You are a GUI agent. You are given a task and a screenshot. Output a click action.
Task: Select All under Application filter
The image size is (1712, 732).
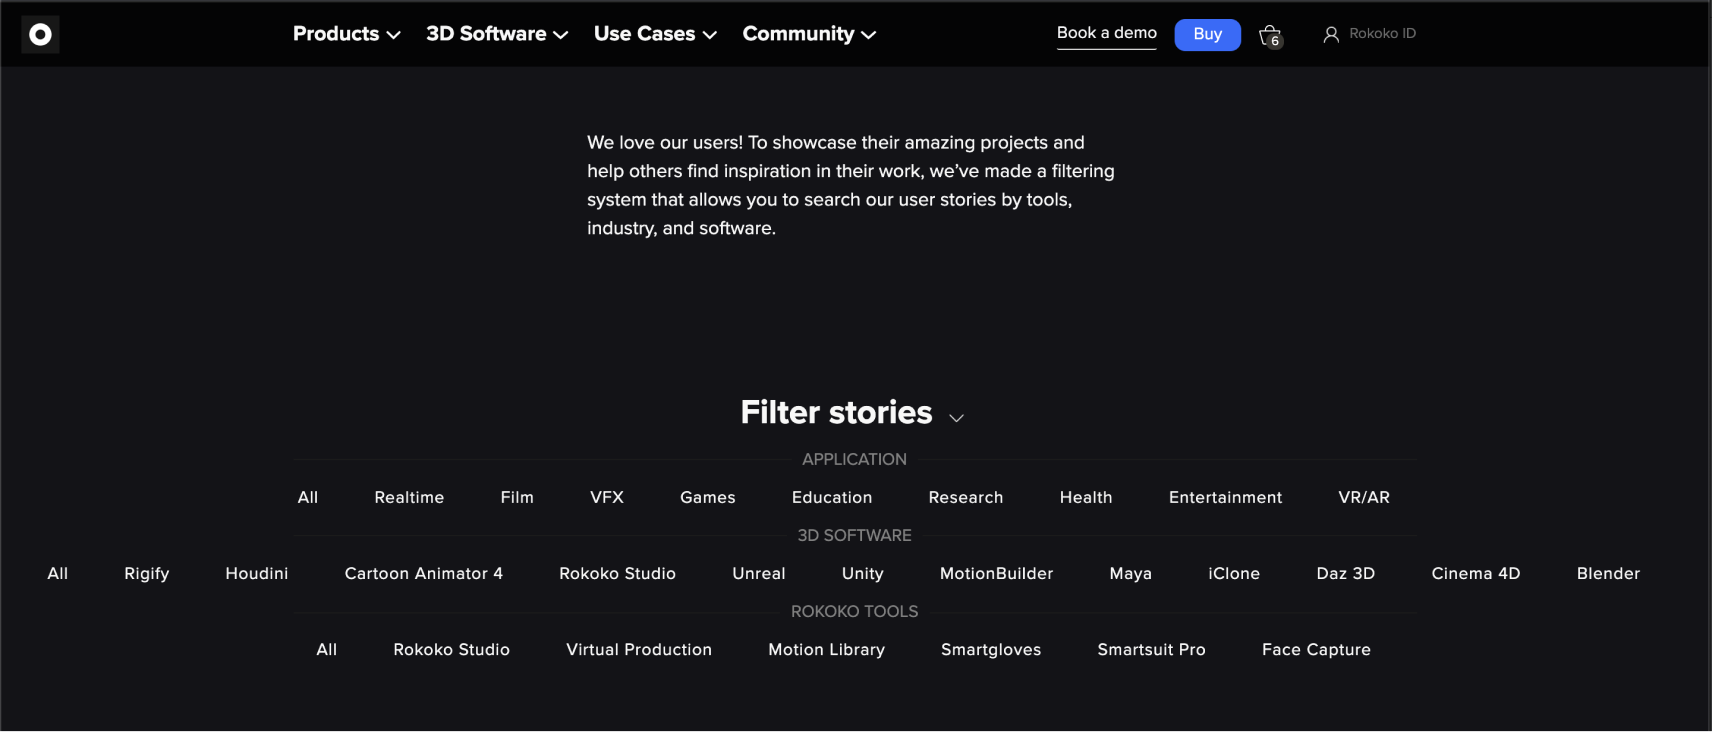[308, 498]
